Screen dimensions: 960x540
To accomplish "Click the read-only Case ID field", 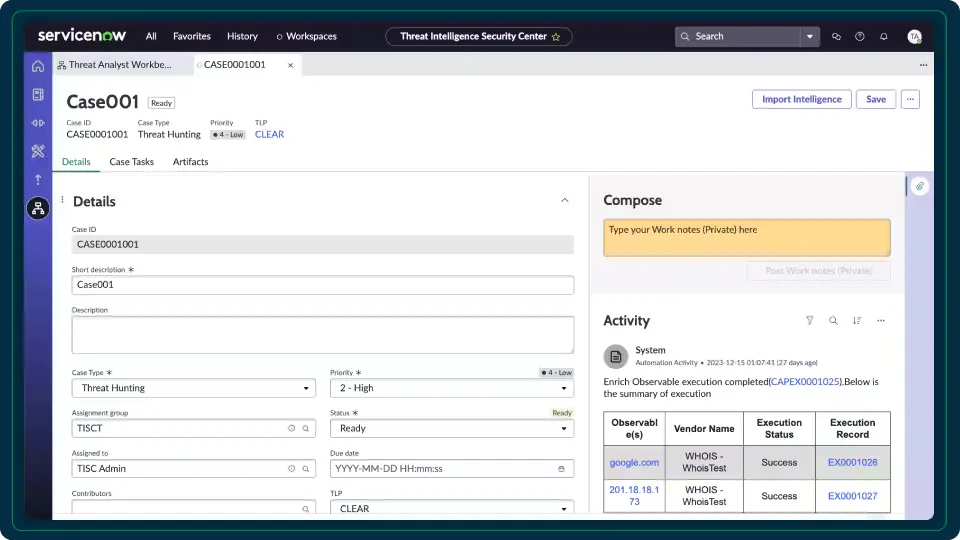I will 323,245.
